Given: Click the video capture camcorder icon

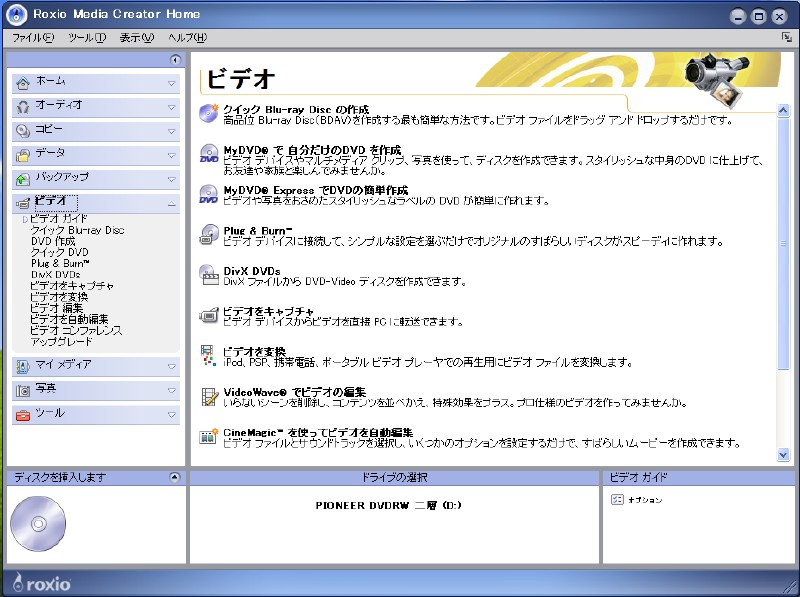Looking at the screenshot, I should [x=209, y=315].
